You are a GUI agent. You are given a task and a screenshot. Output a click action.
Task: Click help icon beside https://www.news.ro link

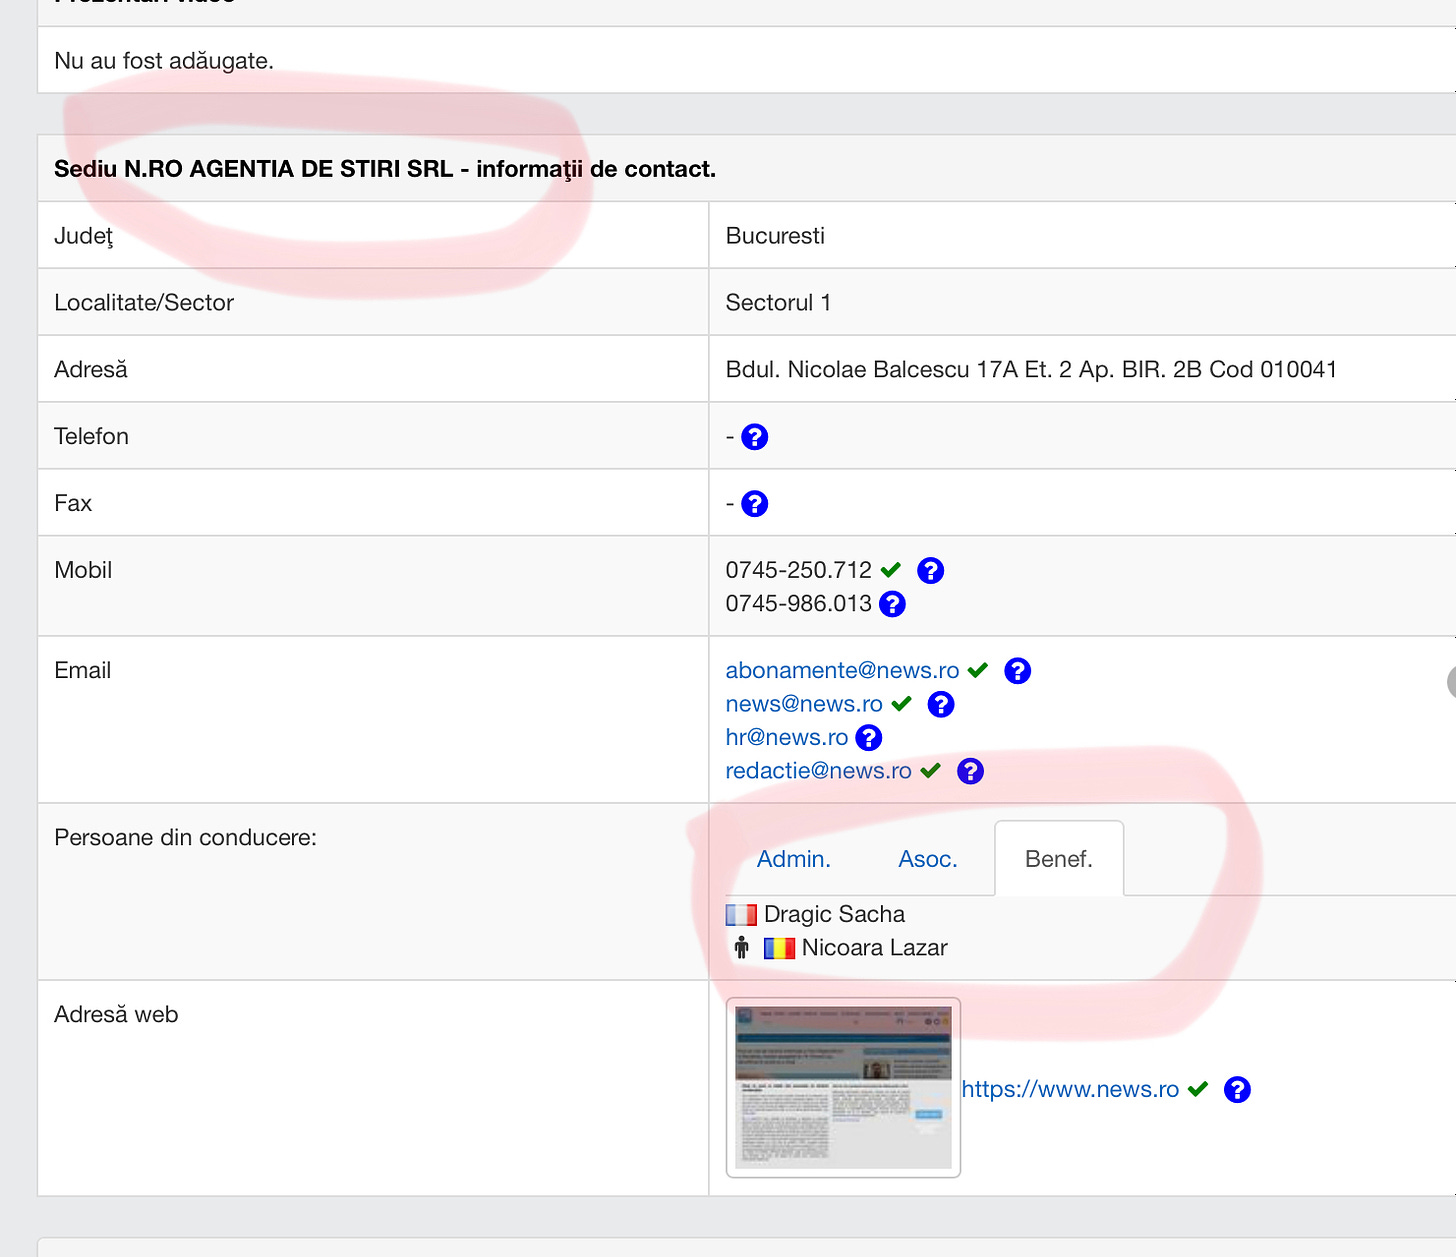tap(1237, 1090)
